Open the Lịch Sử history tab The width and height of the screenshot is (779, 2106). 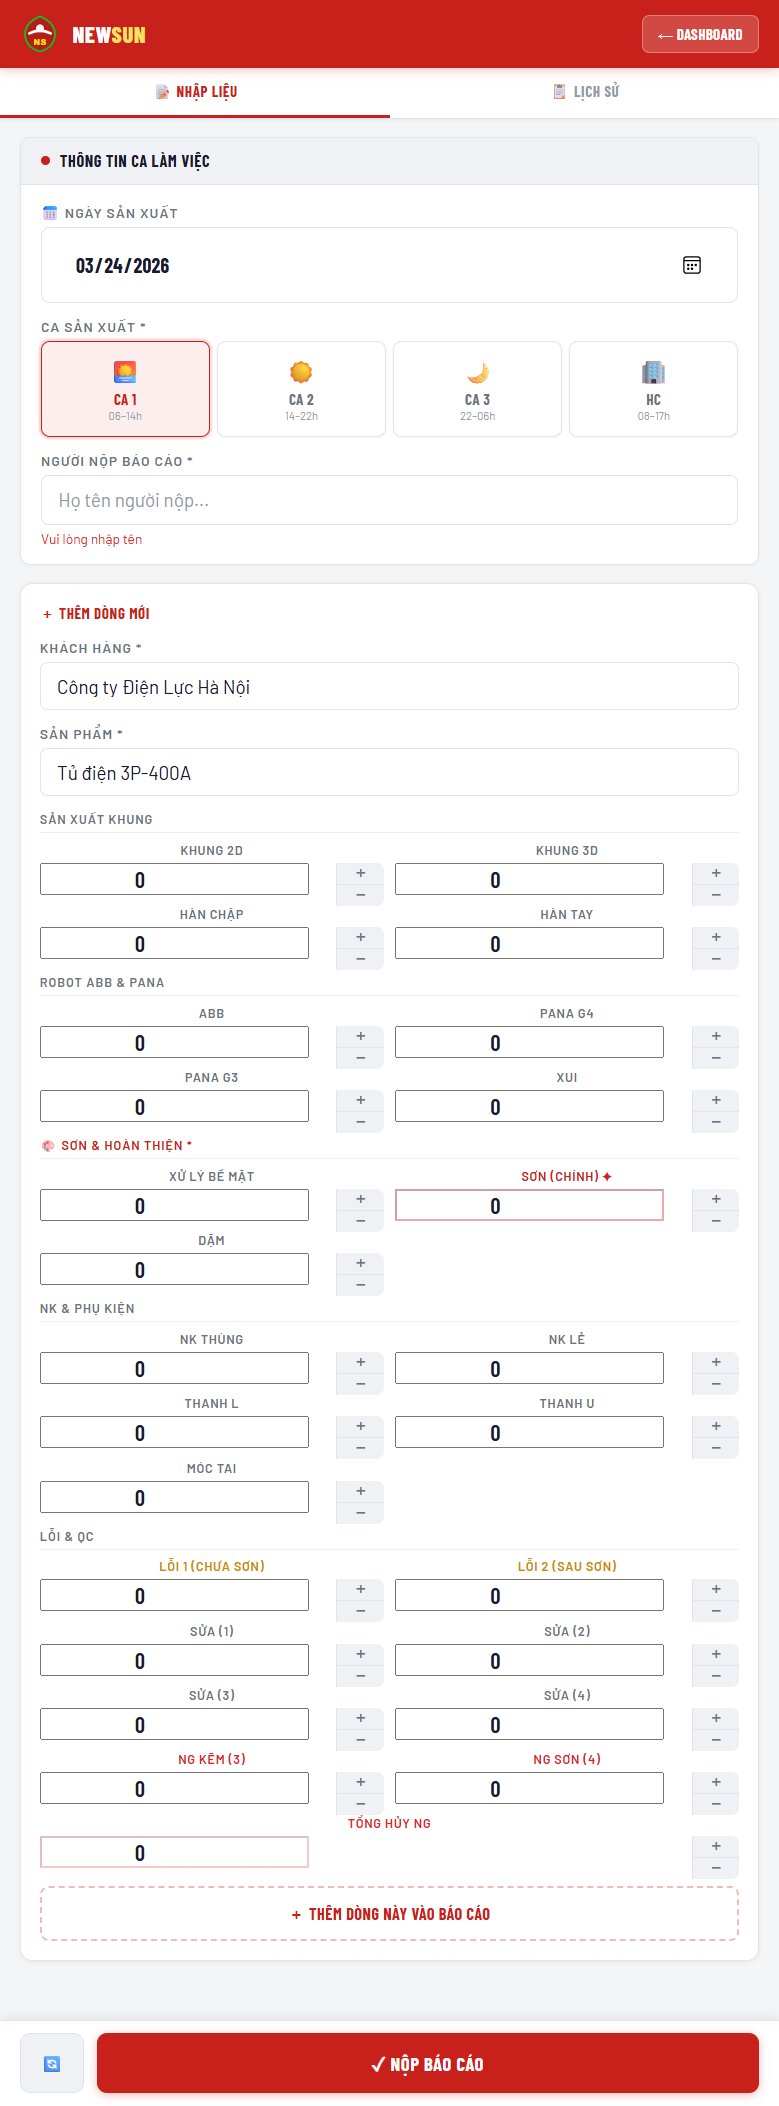pos(585,92)
